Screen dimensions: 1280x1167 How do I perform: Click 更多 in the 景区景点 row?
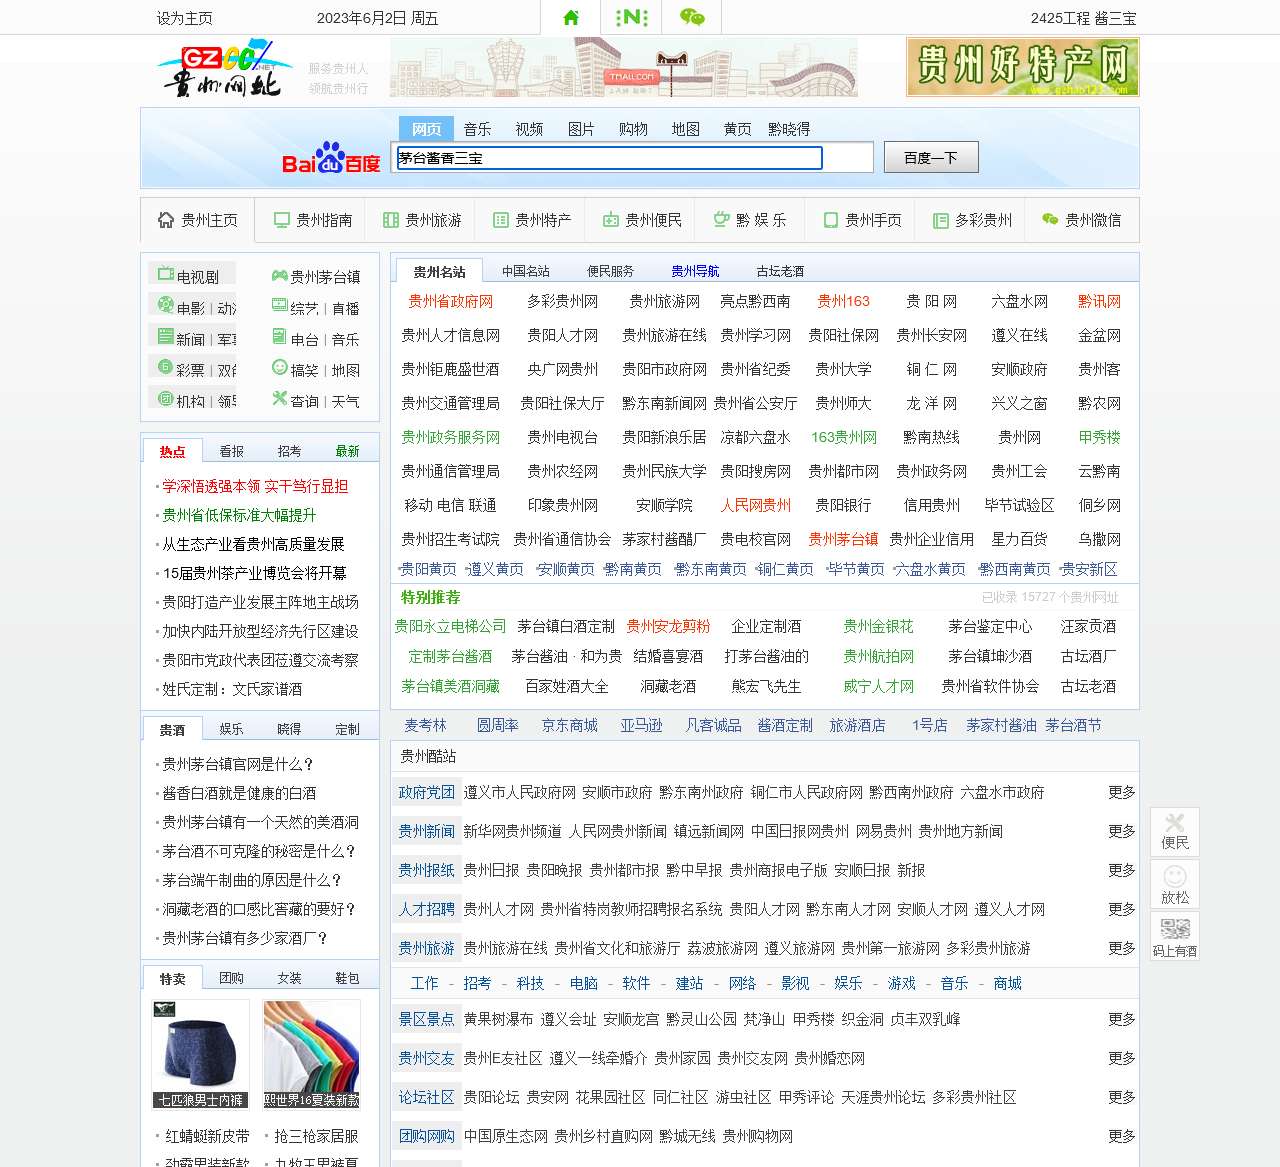pyautogui.click(x=1122, y=1019)
